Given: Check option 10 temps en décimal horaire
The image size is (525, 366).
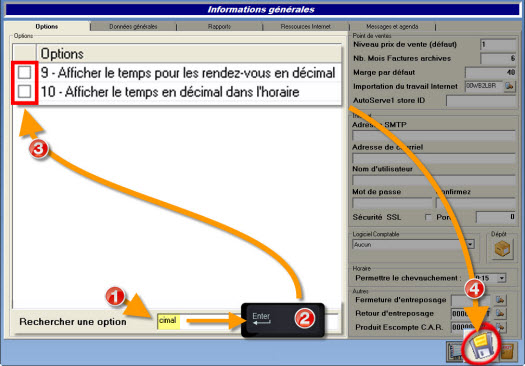Looking at the screenshot, I should (24, 91).
